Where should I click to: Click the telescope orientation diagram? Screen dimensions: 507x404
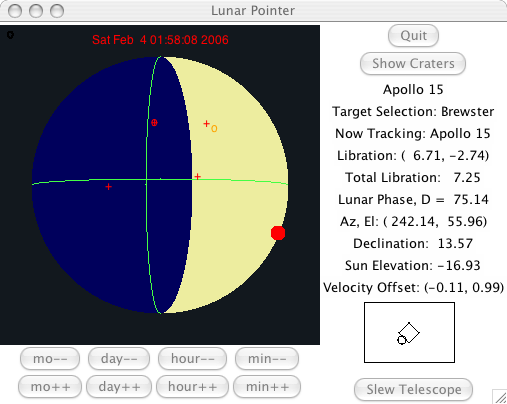(409, 332)
